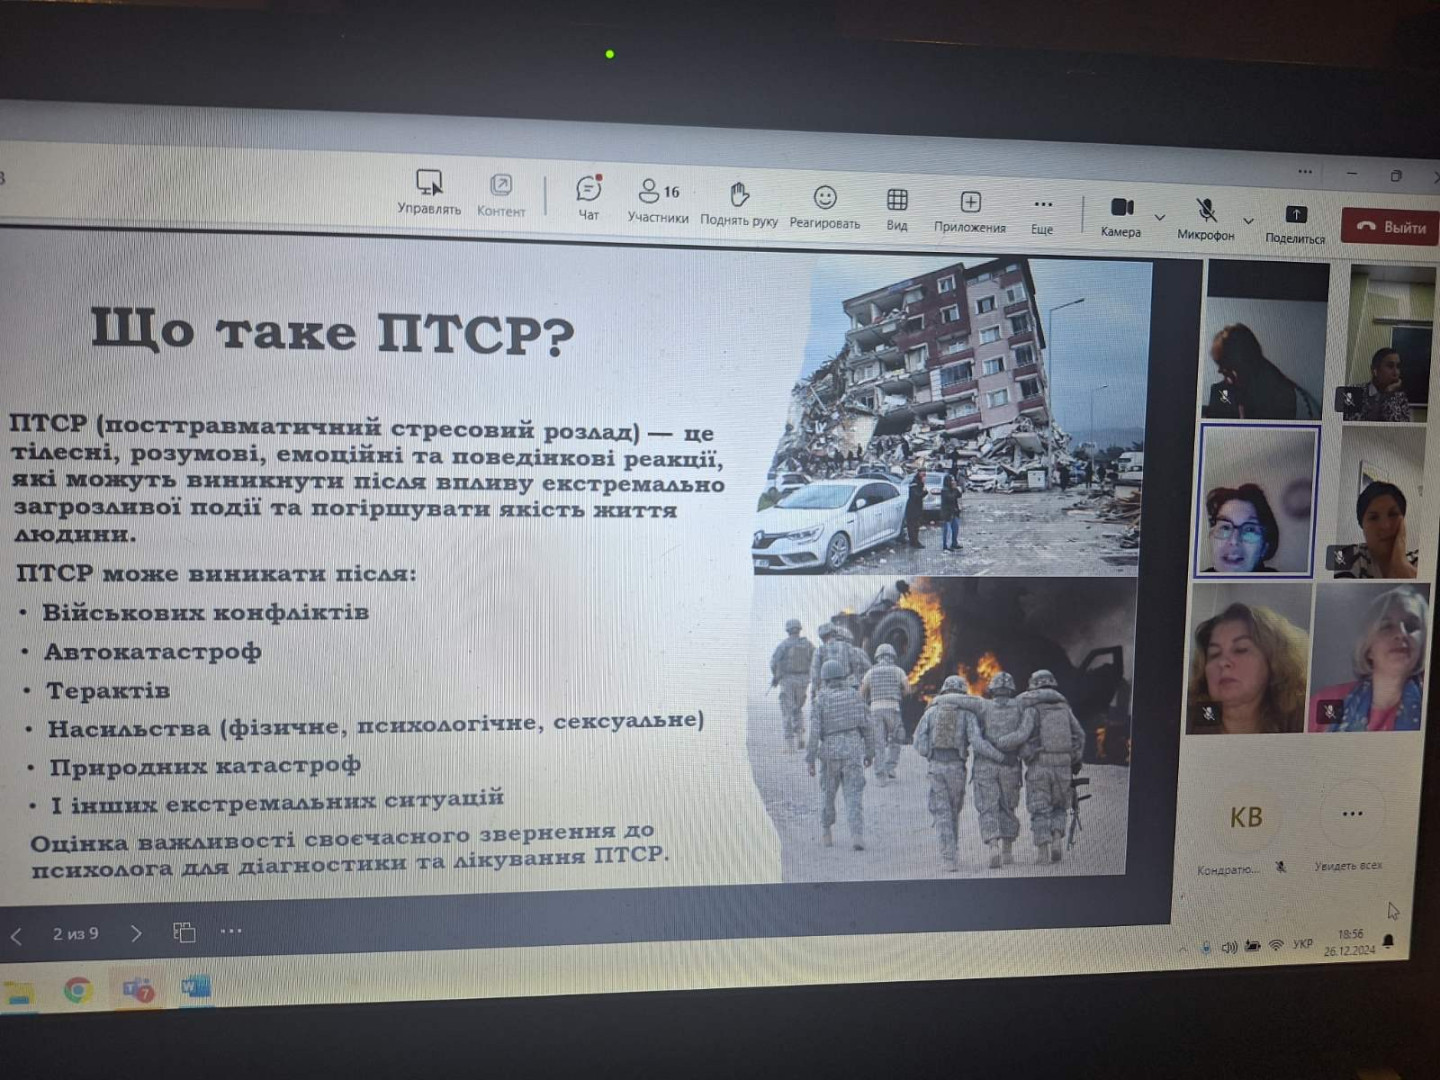Toggle Поднять руку raise hand
This screenshot has width=1440, height=1080.
pos(739,204)
